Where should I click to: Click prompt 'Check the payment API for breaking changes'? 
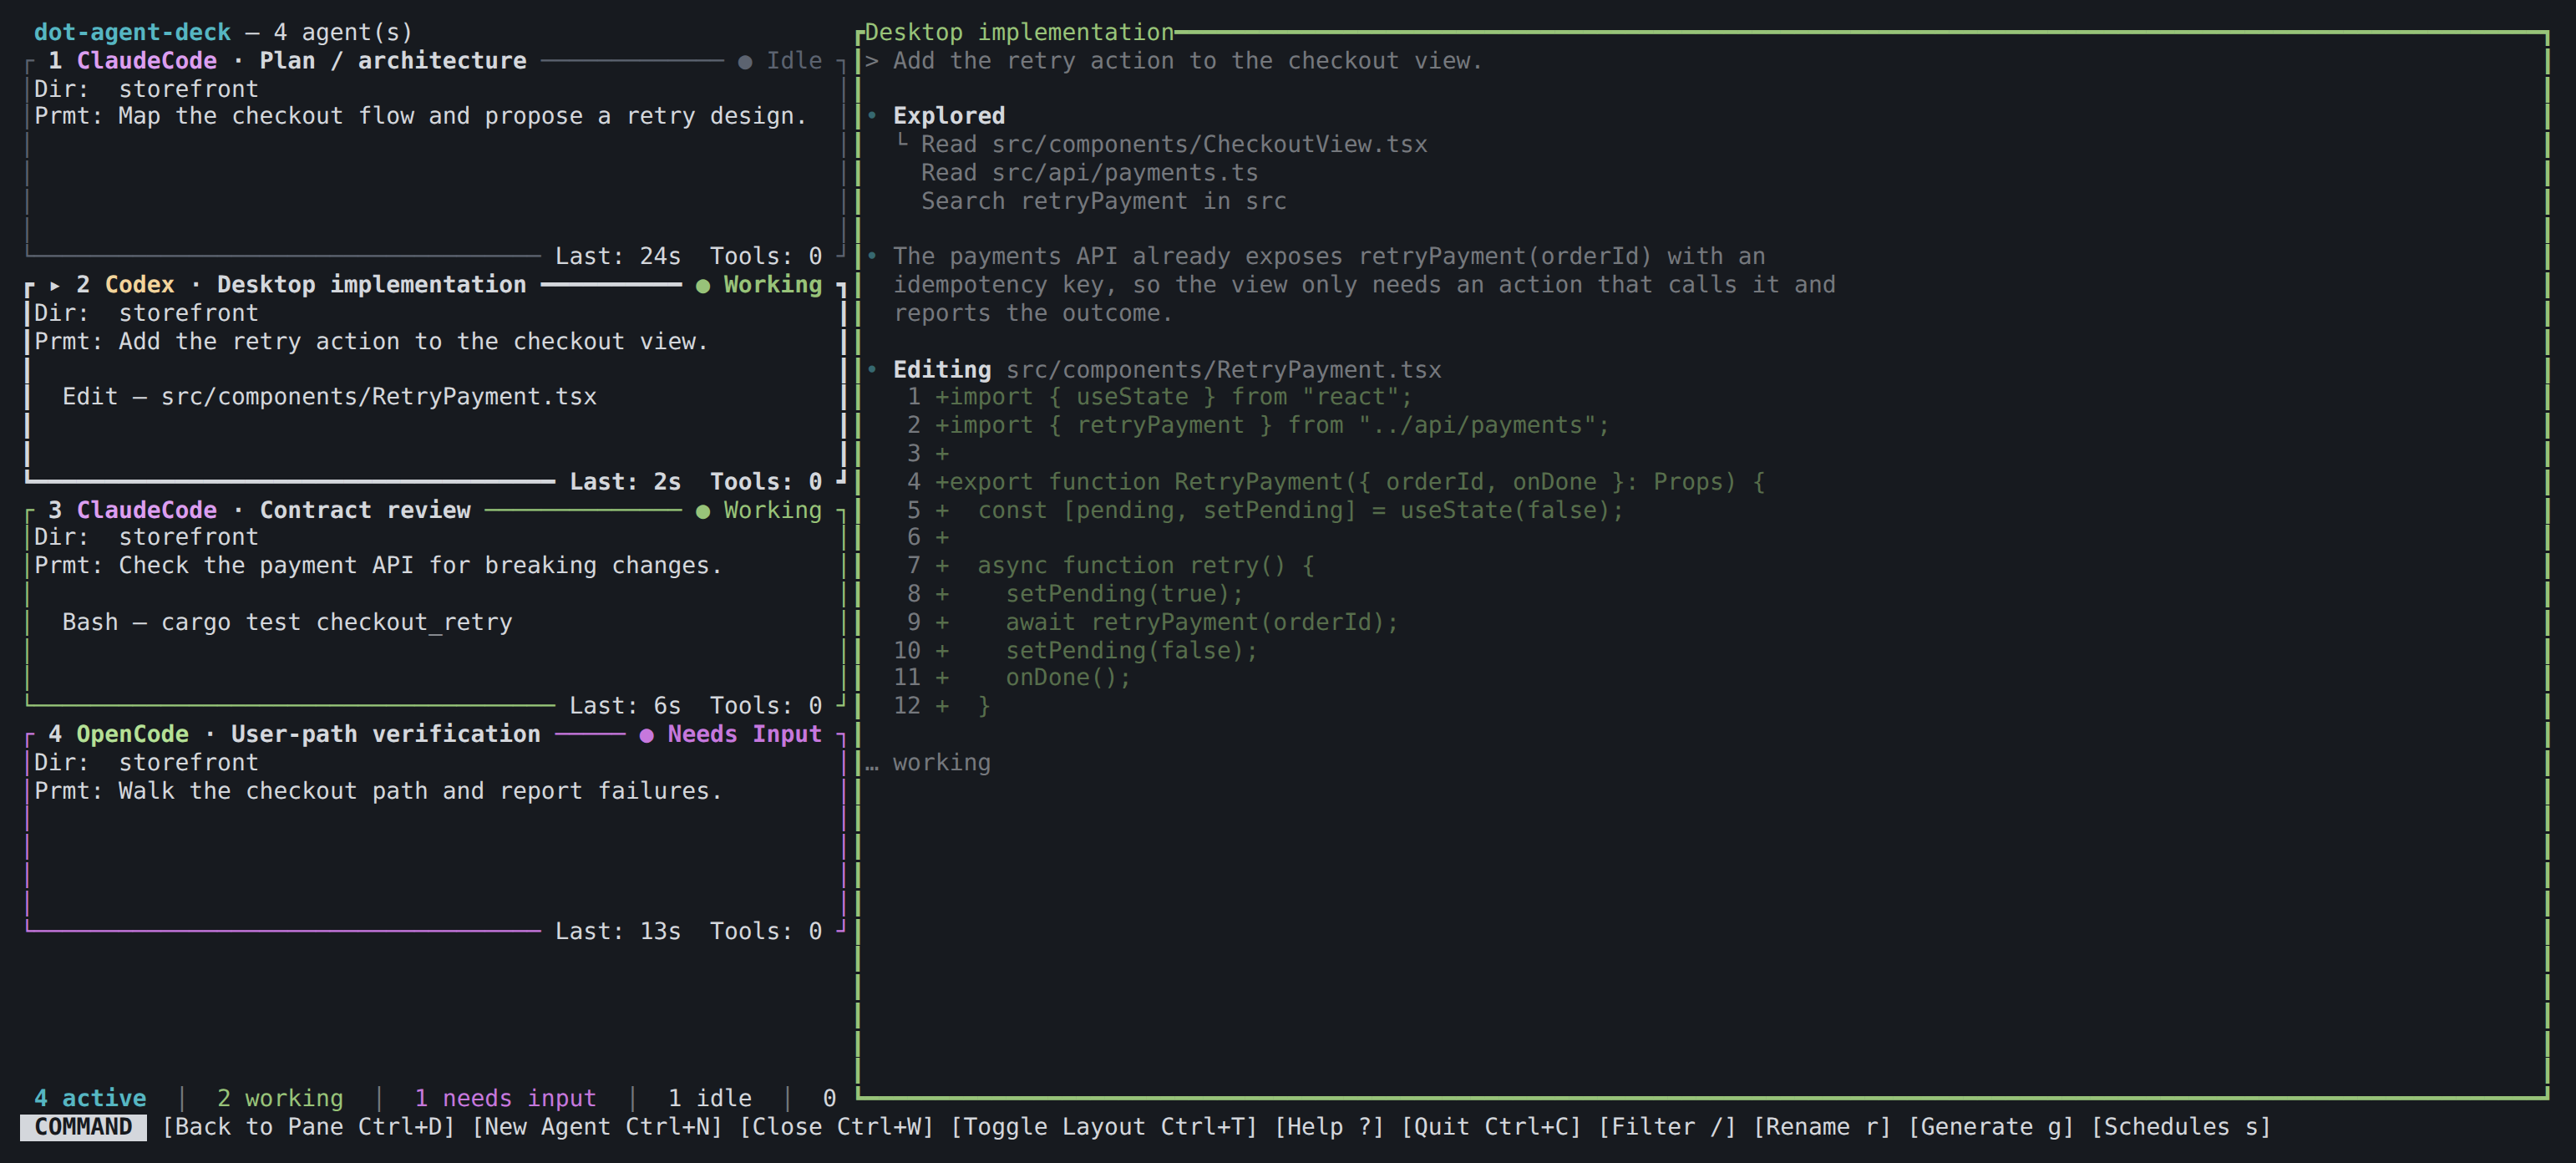pyautogui.click(x=420, y=566)
